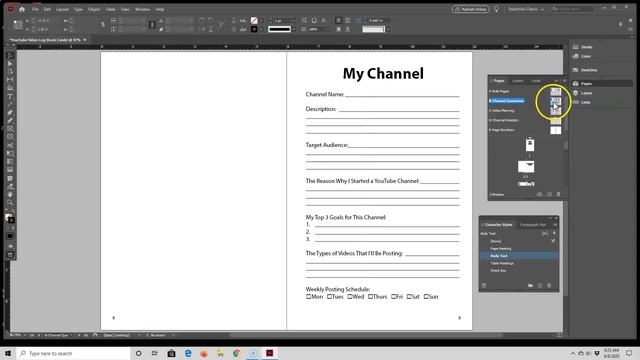Open the zoom level dropdown in status bar
This screenshot has height=360, width=640.
click(25, 335)
